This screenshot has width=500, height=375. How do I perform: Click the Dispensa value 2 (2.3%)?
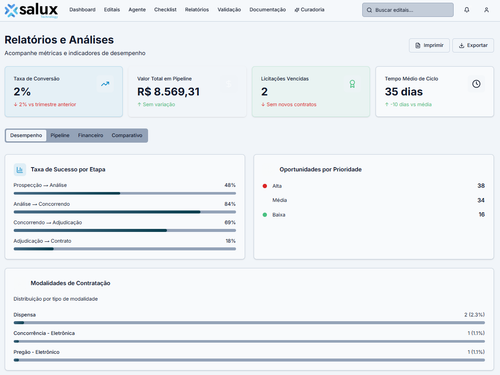475,315
